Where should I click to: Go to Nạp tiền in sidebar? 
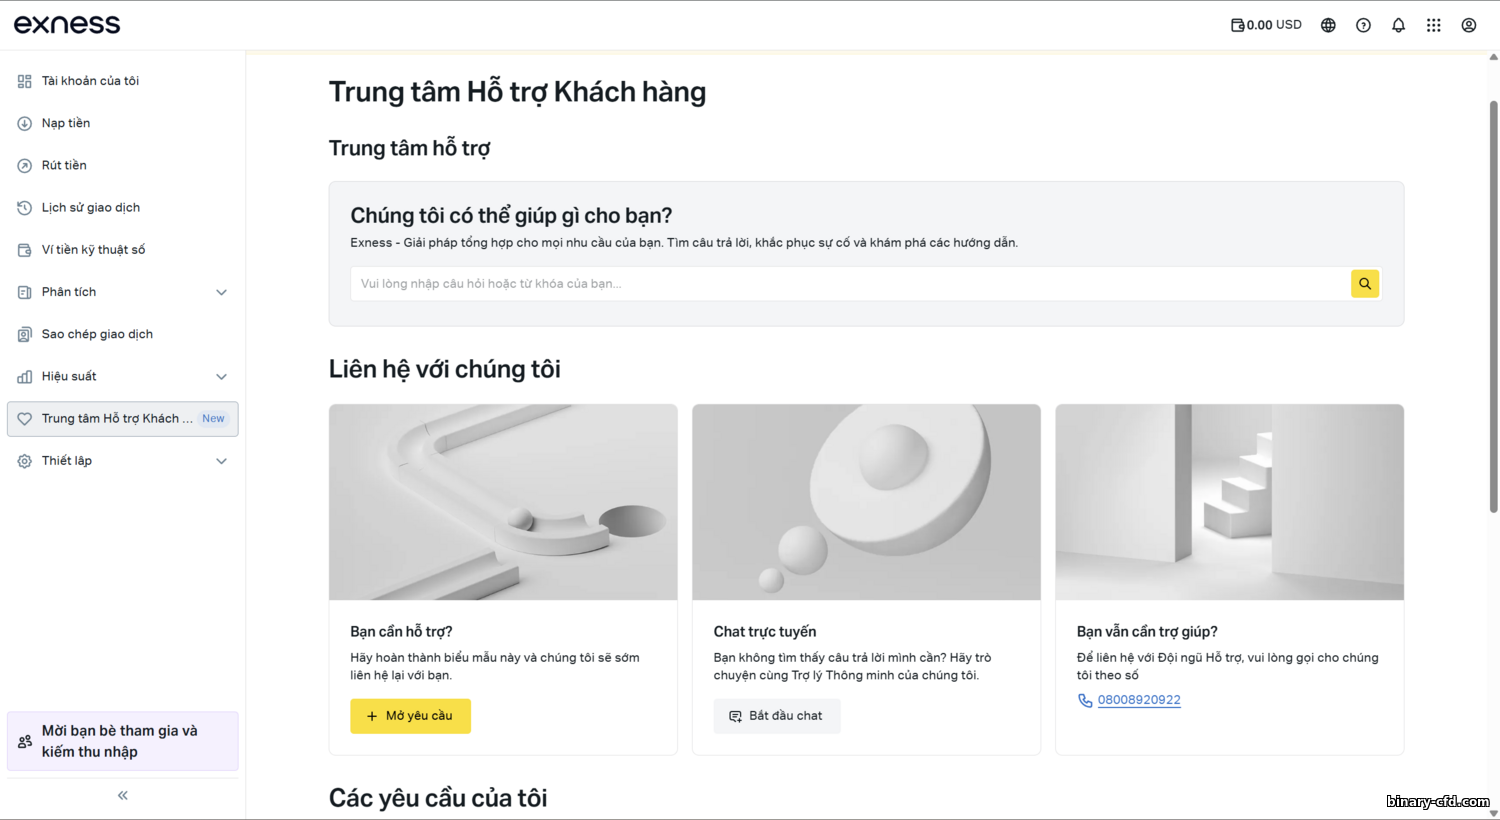(66, 123)
